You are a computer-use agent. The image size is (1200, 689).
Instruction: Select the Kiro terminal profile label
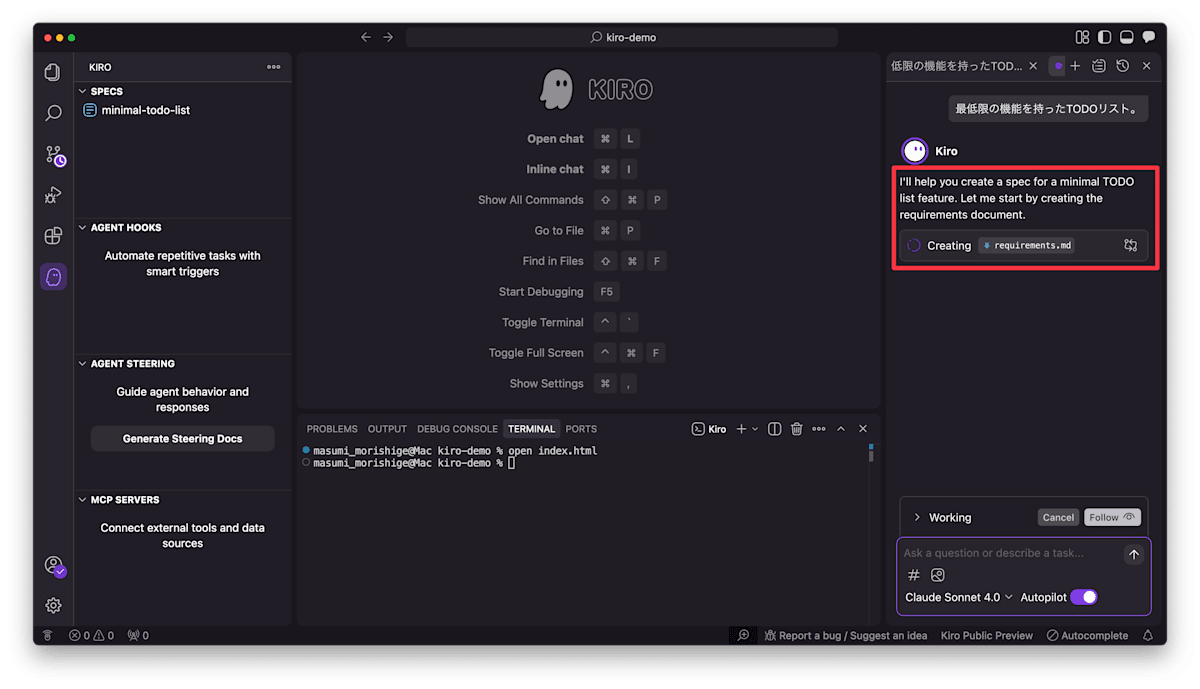(709, 429)
